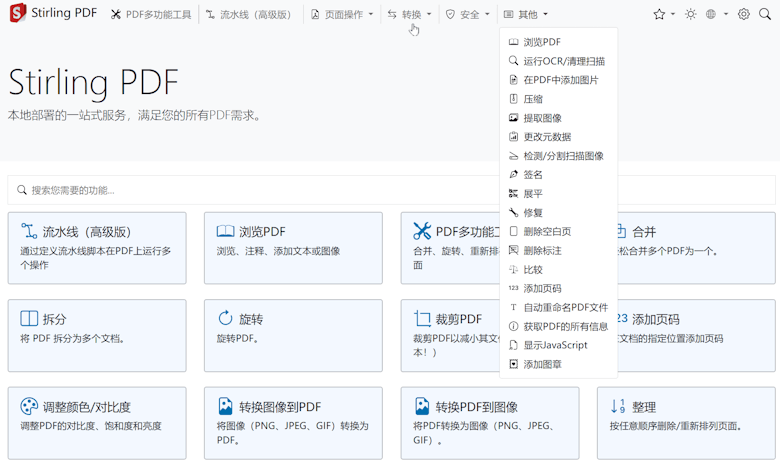
Task: Open 流水线（高级版）in the navbar
Action: coord(249,14)
